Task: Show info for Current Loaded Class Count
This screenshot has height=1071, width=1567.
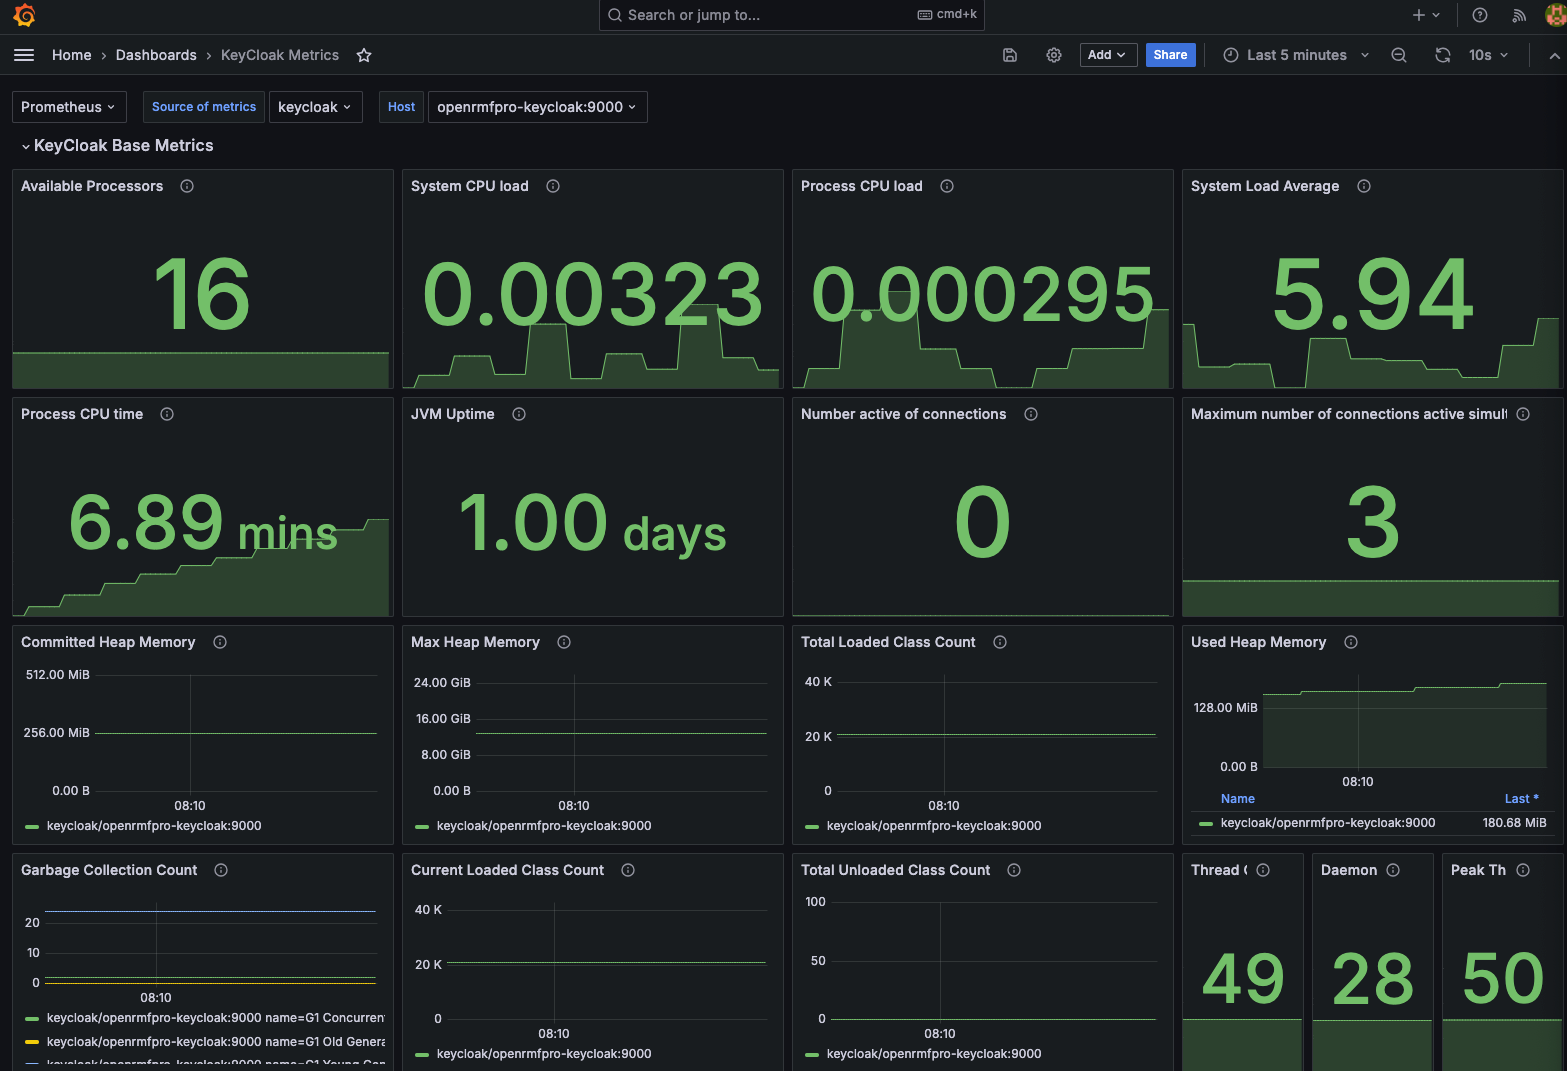Action: pyautogui.click(x=628, y=870)
